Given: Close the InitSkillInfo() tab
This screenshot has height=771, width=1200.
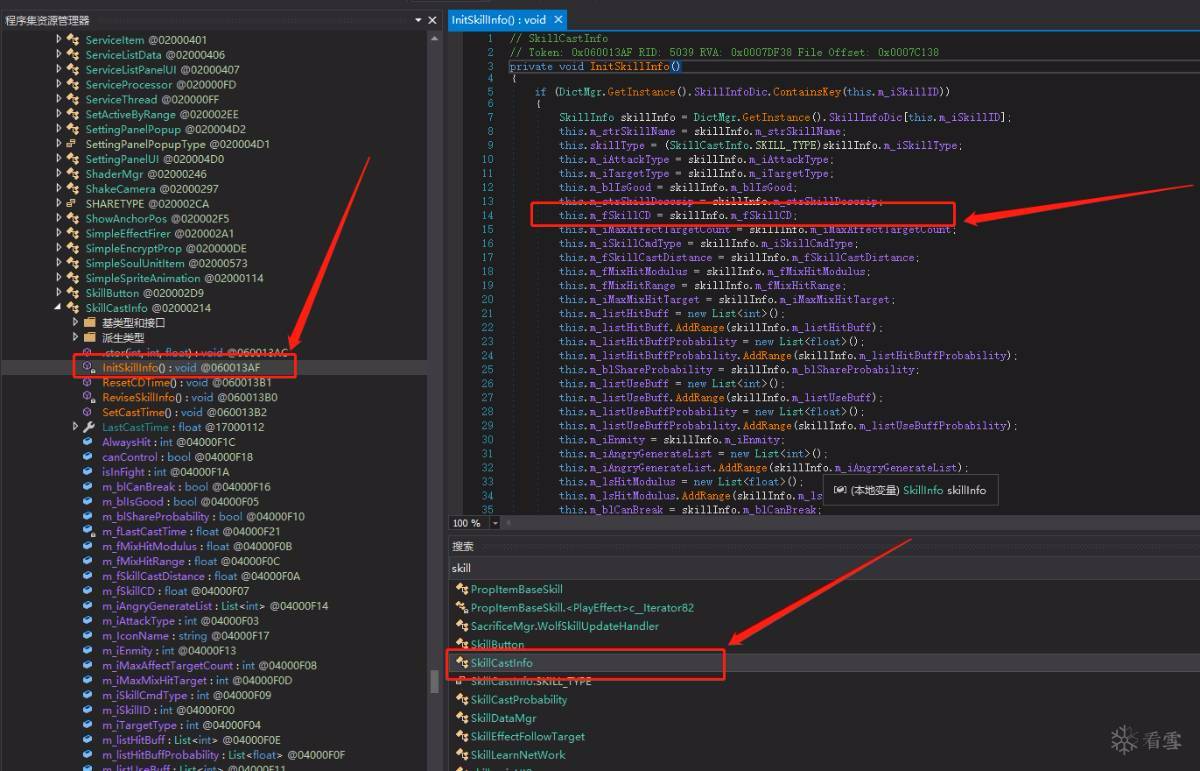Looking at the screenshot, I should pyautogui.click(x=558, y=20).
